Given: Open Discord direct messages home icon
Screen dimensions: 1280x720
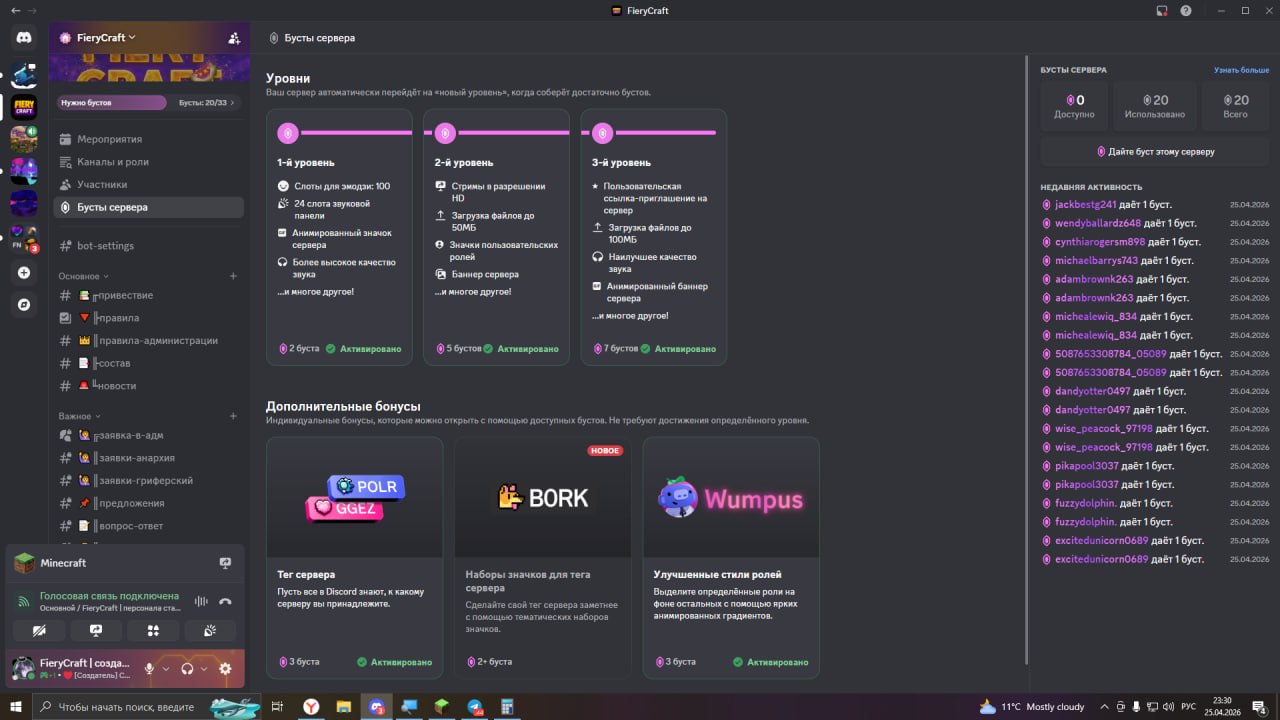Looking at the screenshot, I should pos(24,38).
